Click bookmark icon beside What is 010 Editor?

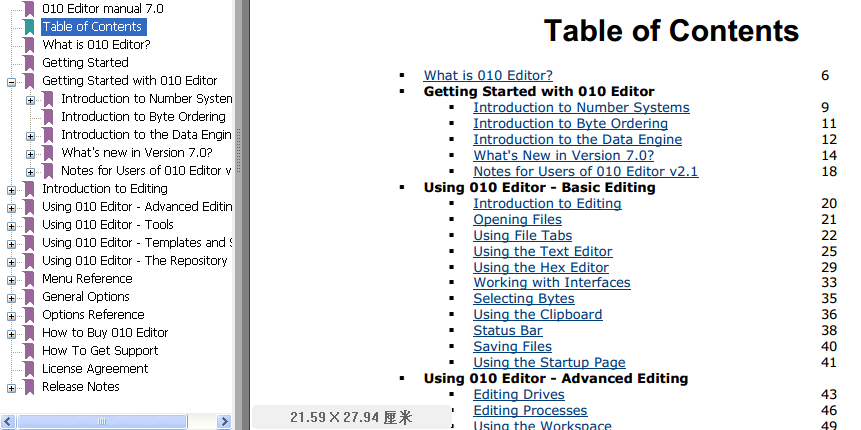pos(29,45)
